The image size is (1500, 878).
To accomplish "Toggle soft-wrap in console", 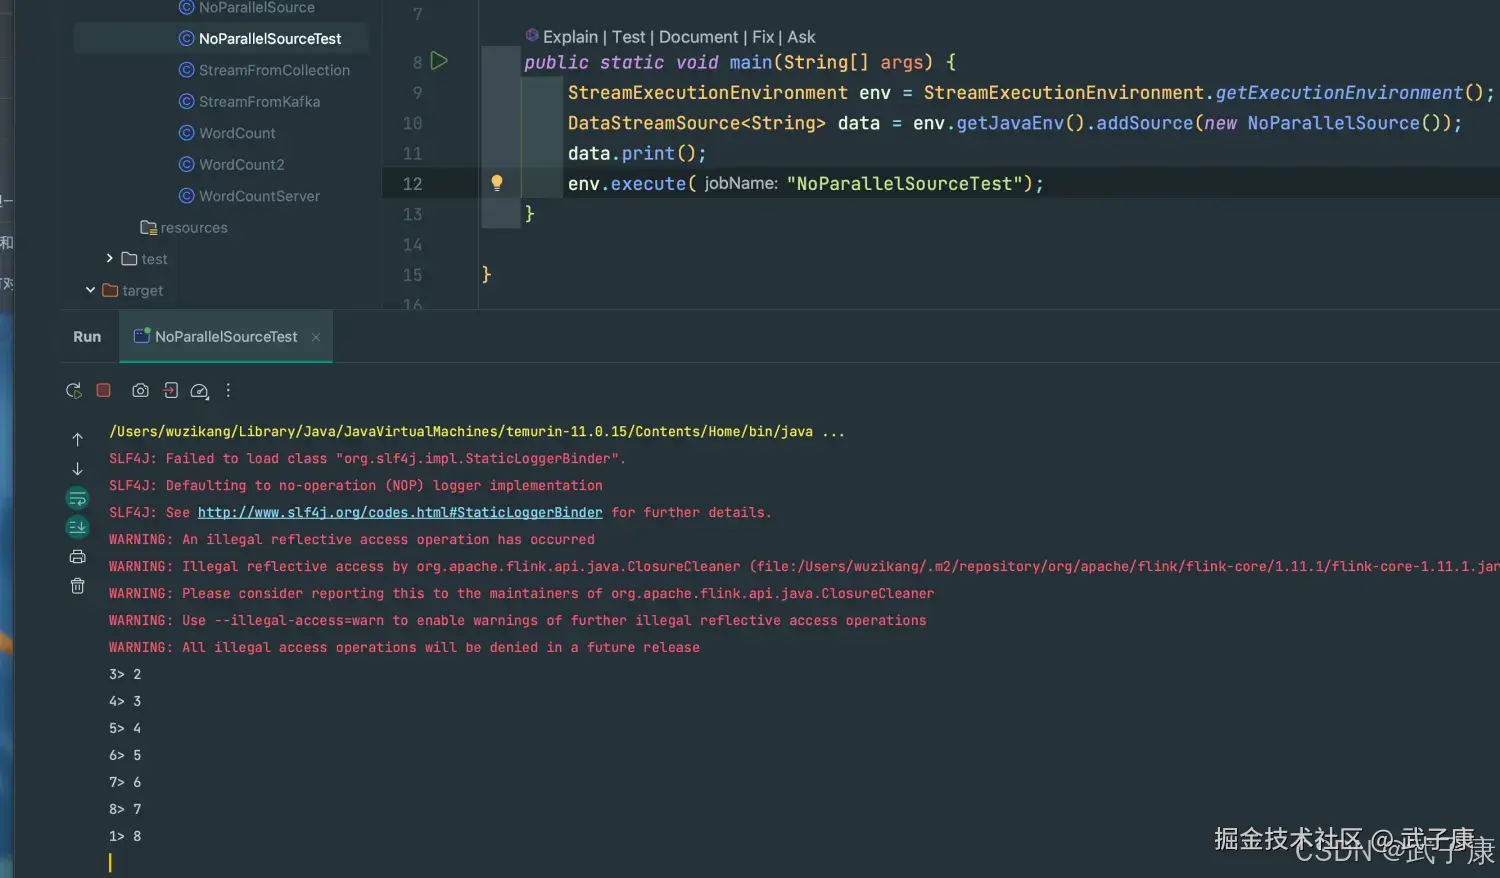I will pos(77,498).
